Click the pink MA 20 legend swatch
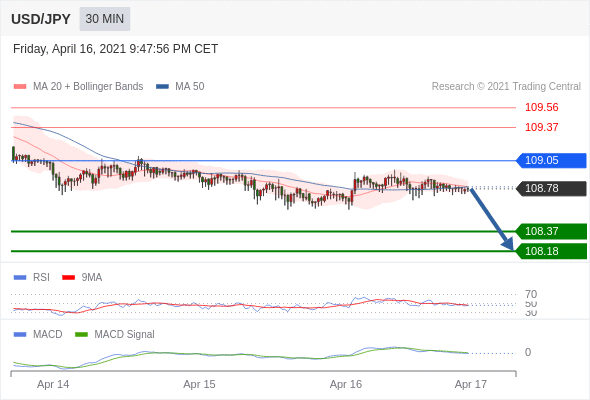Viewport: 590px width, 400px height. coord(20,87)
